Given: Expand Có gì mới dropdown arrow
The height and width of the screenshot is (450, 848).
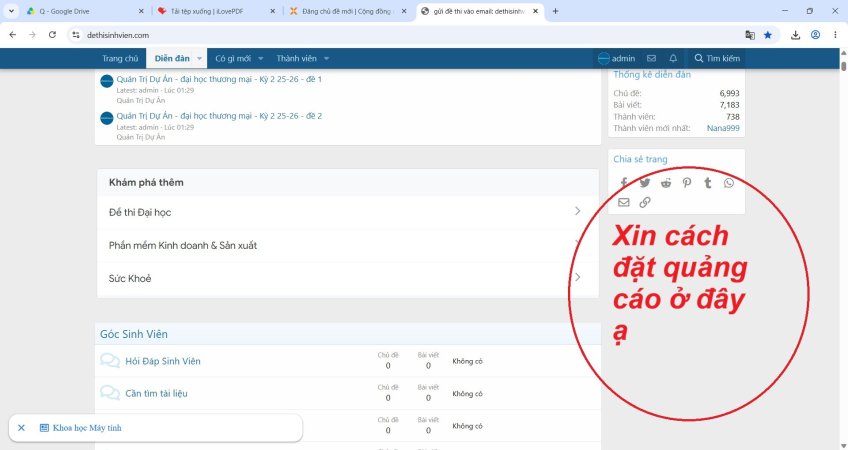Looking at the screenshot, I should tap(260, 58).
